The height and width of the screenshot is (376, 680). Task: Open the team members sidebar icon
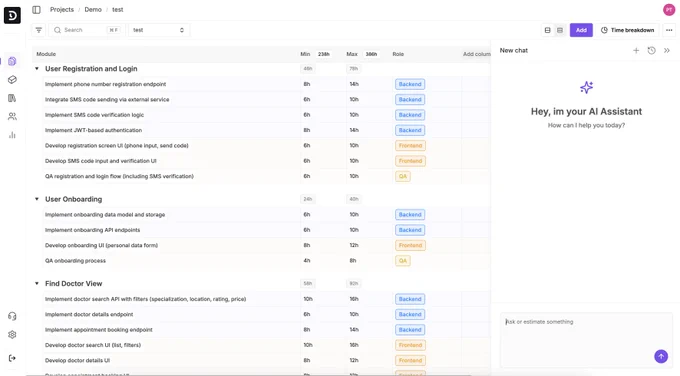pyautogui.click(x=12, y=116)
